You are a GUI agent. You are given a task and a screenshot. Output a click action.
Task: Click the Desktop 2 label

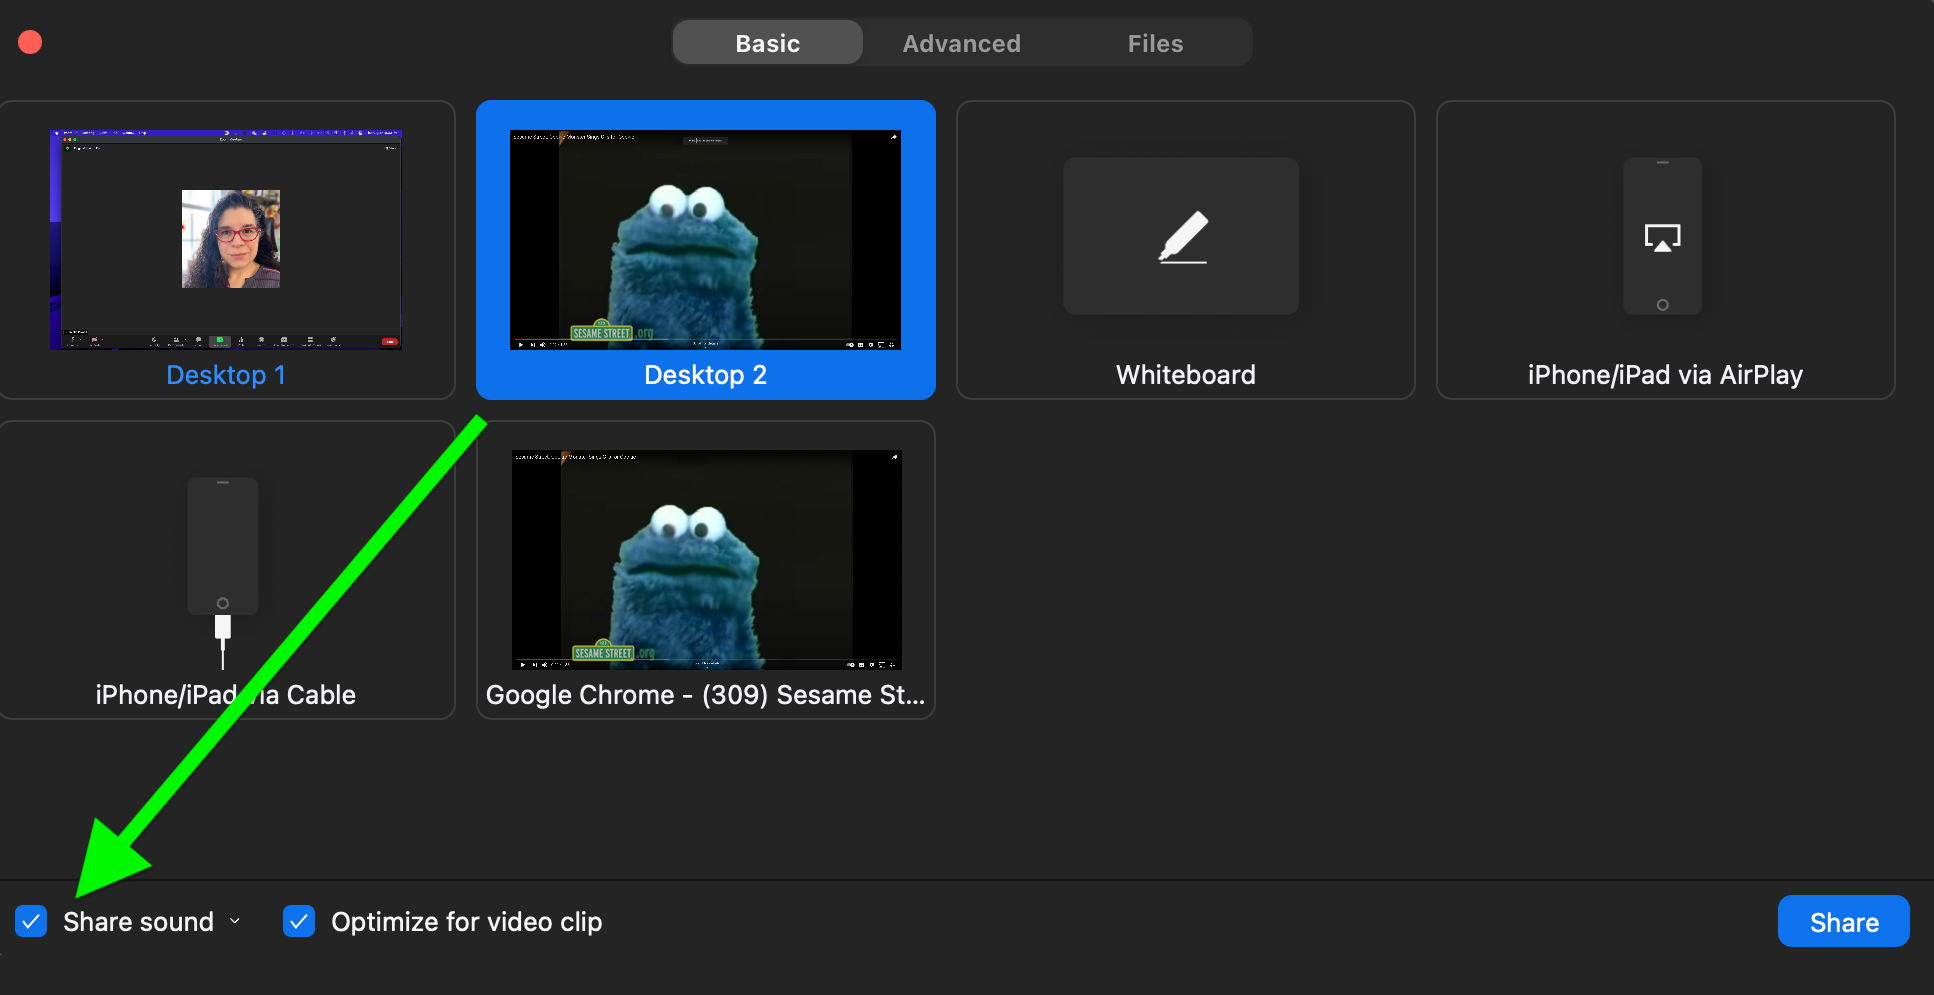coord(705,375)
